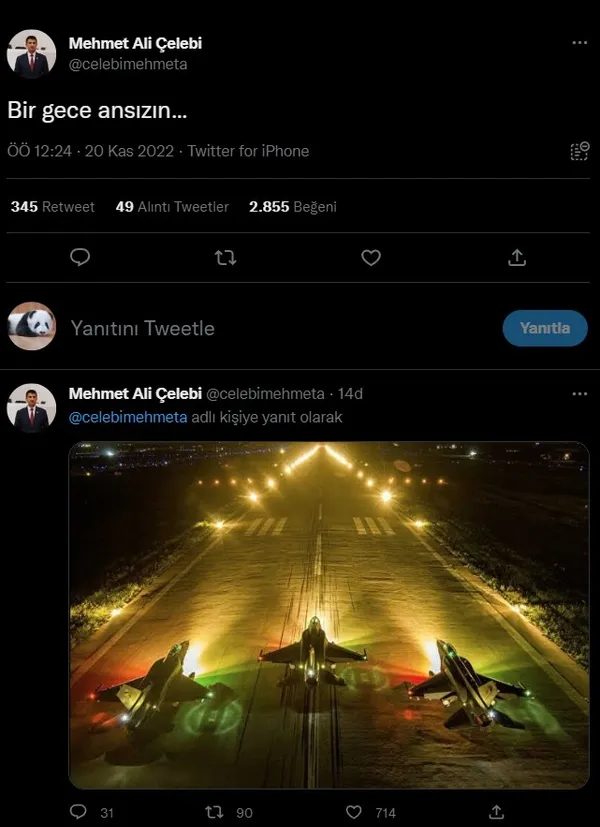This screenshot has width=600, height=827.
Task: Share the main tweet via share icon
Action: [517, 258]
